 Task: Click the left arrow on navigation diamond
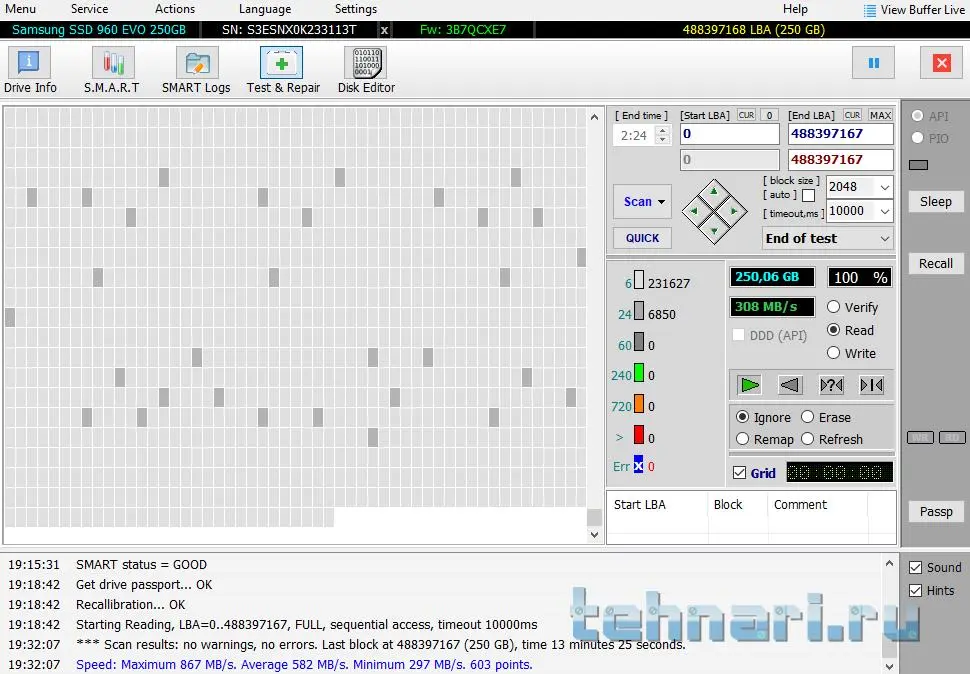pos(694,211)
